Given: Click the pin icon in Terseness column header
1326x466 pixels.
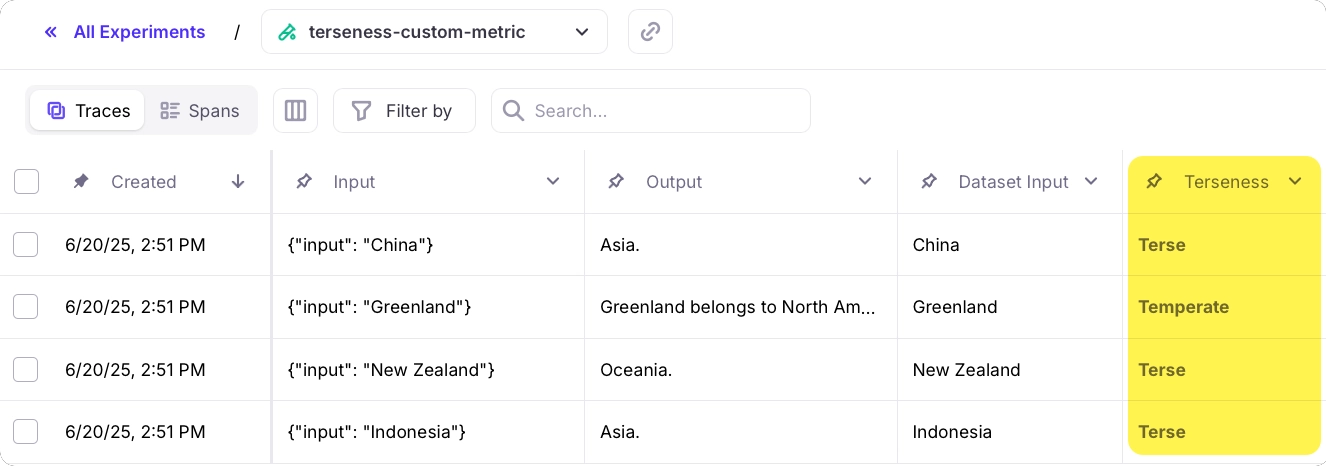Looking at the screenshot, I should point(1154,182).
